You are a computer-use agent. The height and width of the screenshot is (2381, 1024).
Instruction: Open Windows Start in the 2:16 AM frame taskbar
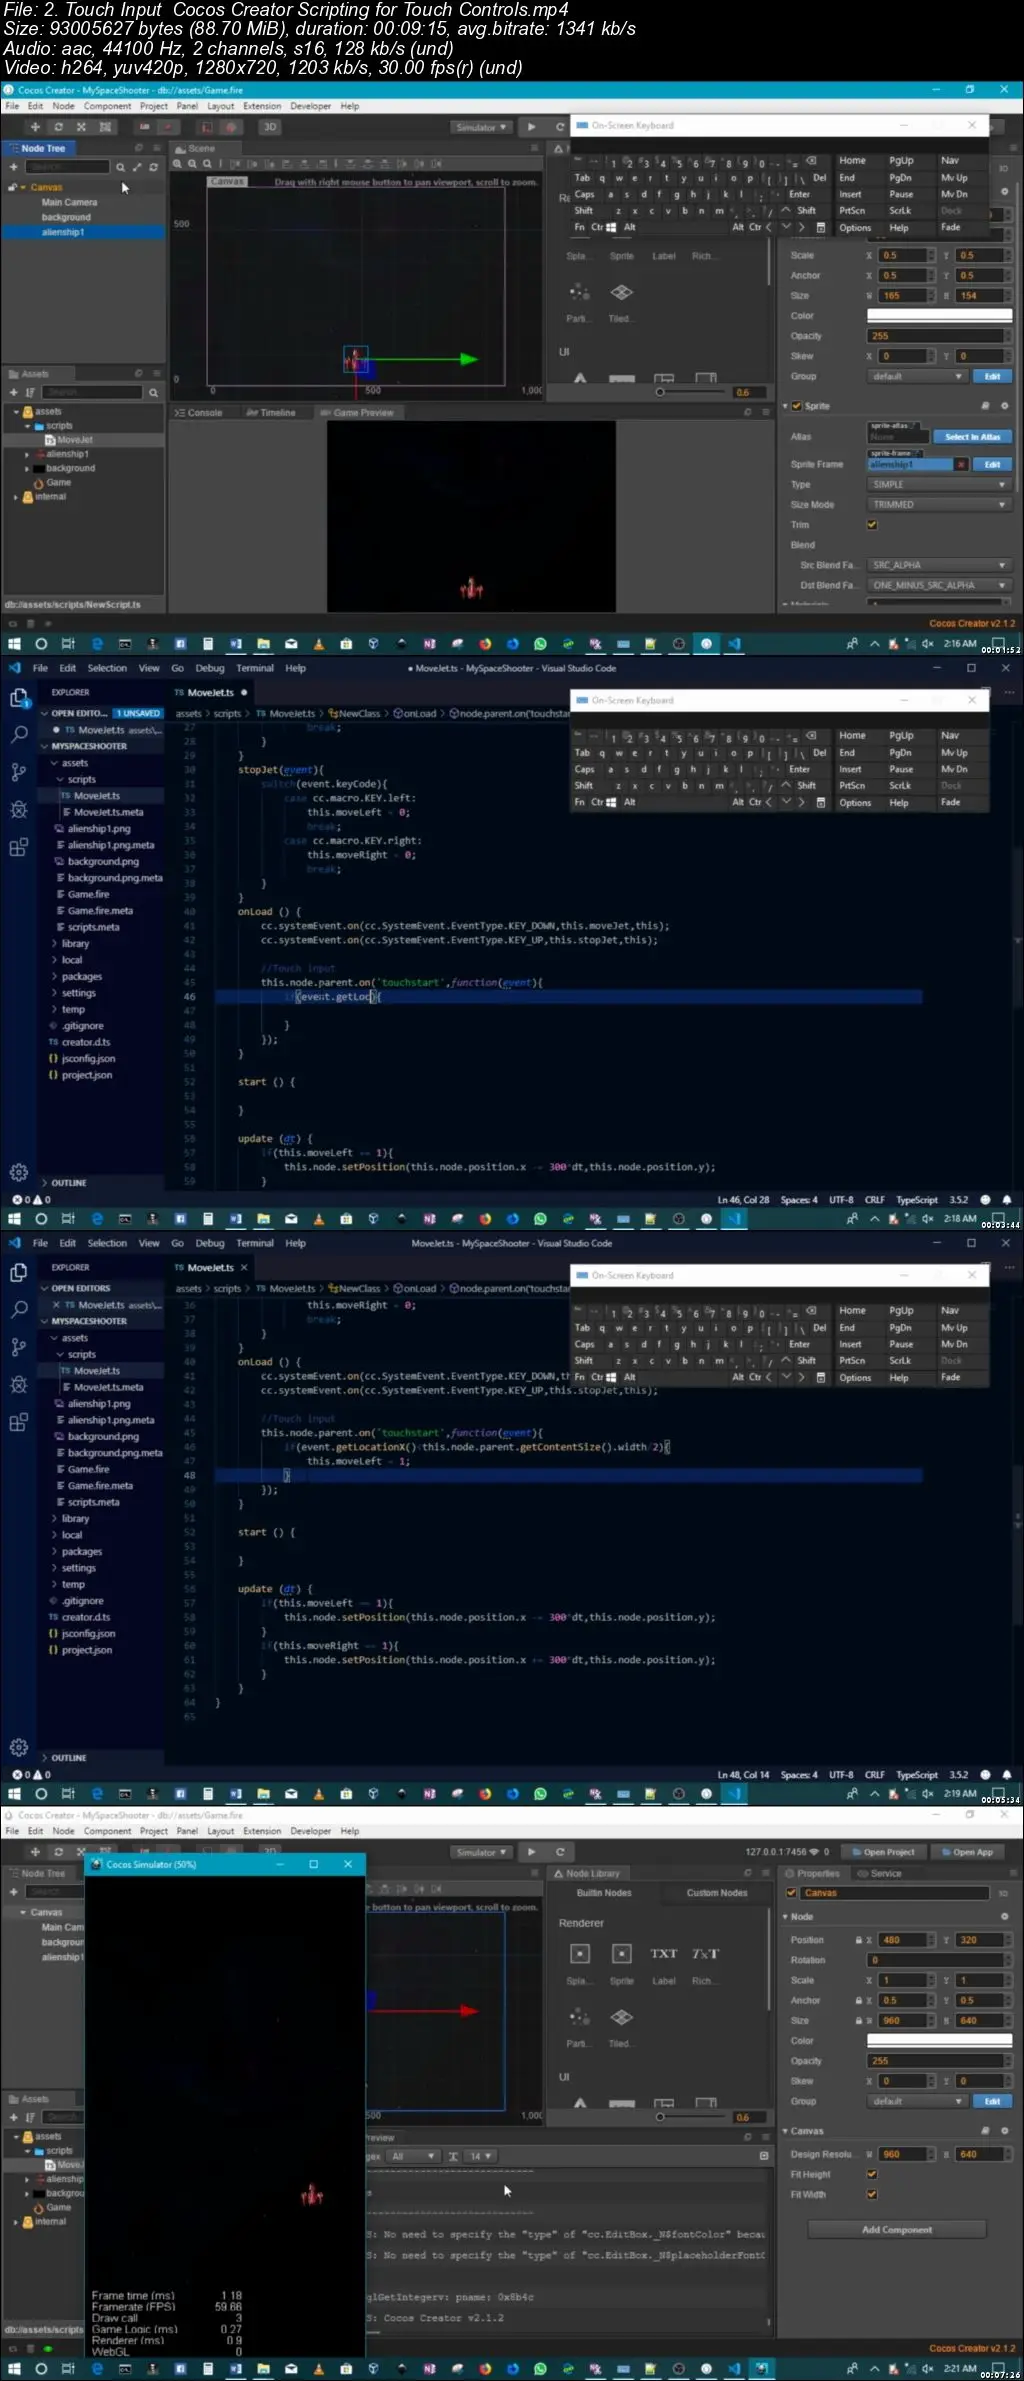coord(14,644)
